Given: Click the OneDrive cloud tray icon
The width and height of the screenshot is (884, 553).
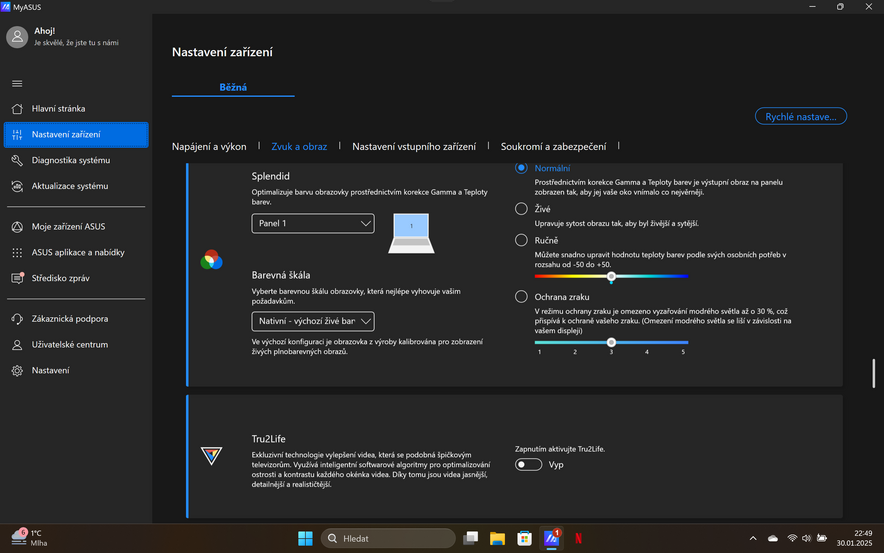Looking at the screenshot, I should 773,538.
